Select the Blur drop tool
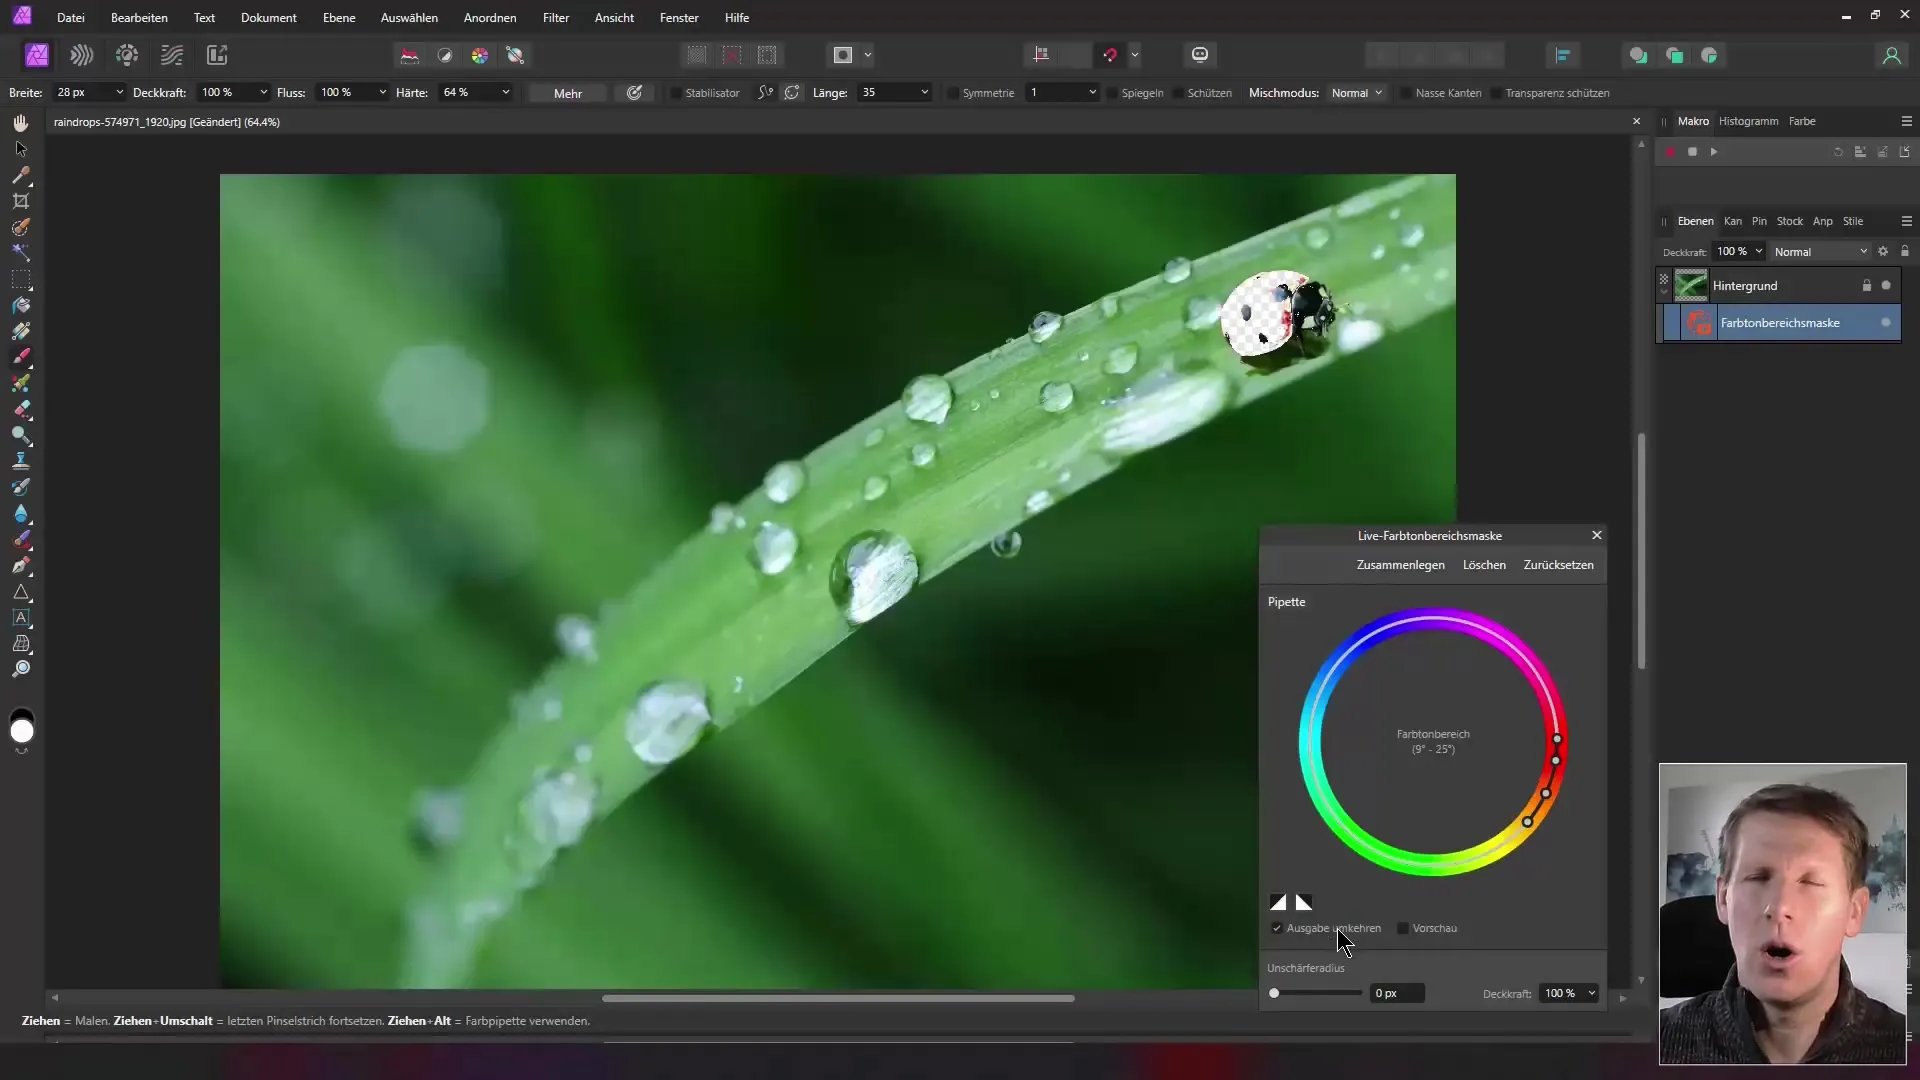This screenshot has width=1920, height=1080. click(x=21, y=513)
